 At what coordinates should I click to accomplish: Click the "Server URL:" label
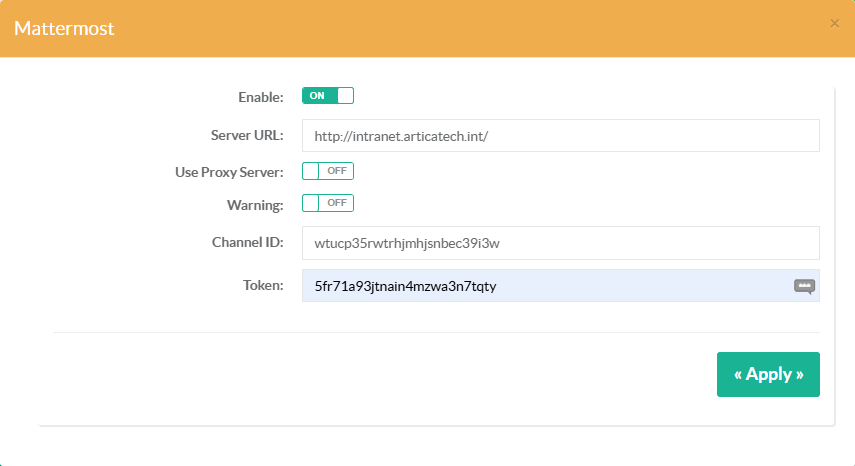247,136
